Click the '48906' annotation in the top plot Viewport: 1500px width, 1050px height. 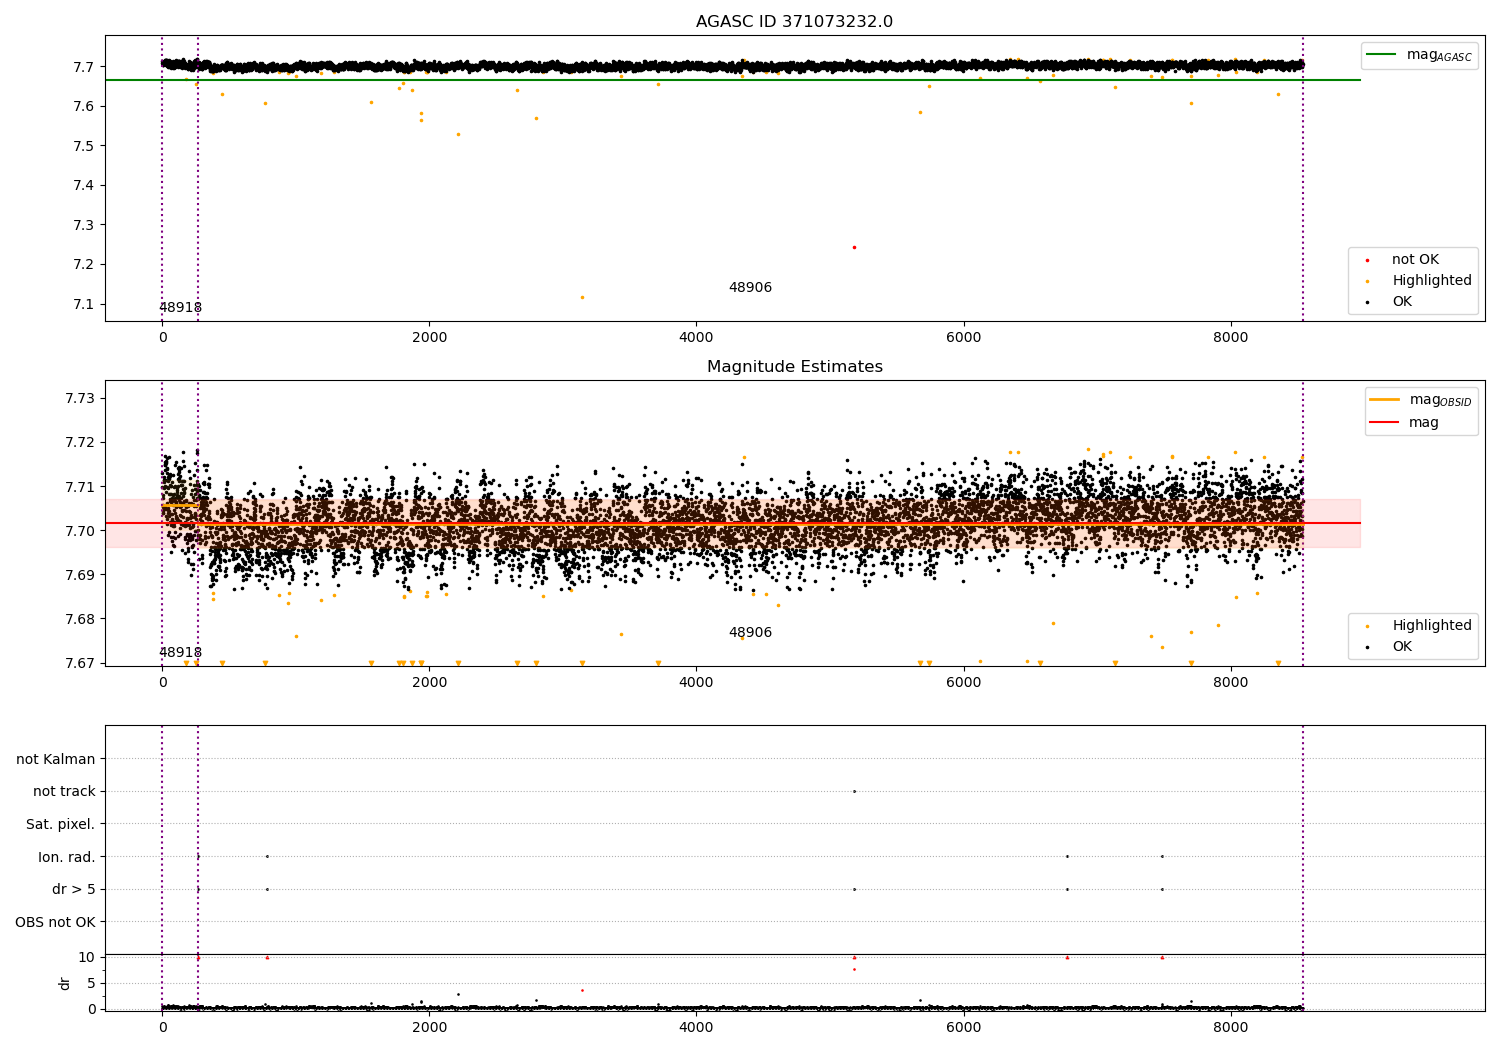[750, 288]
